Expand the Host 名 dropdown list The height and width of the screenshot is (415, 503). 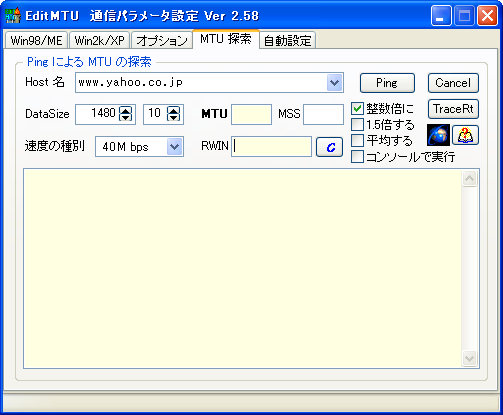click(335, 82)
